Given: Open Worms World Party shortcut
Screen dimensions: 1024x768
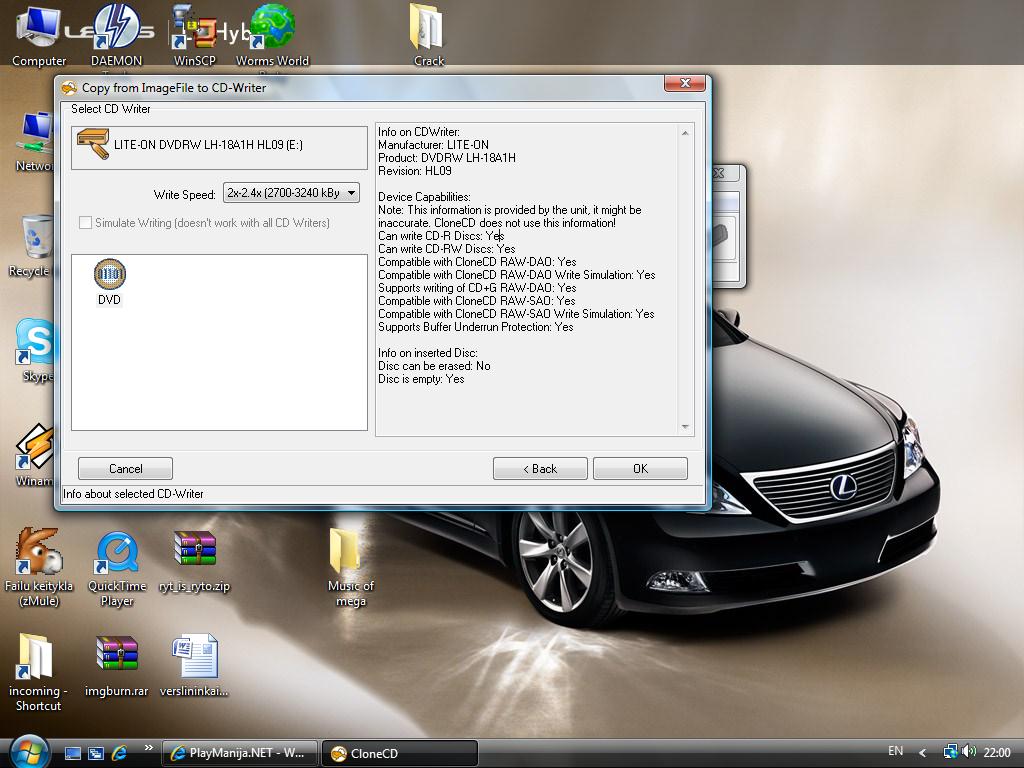Looking at the screenshot, I should [x=272, y=35].
